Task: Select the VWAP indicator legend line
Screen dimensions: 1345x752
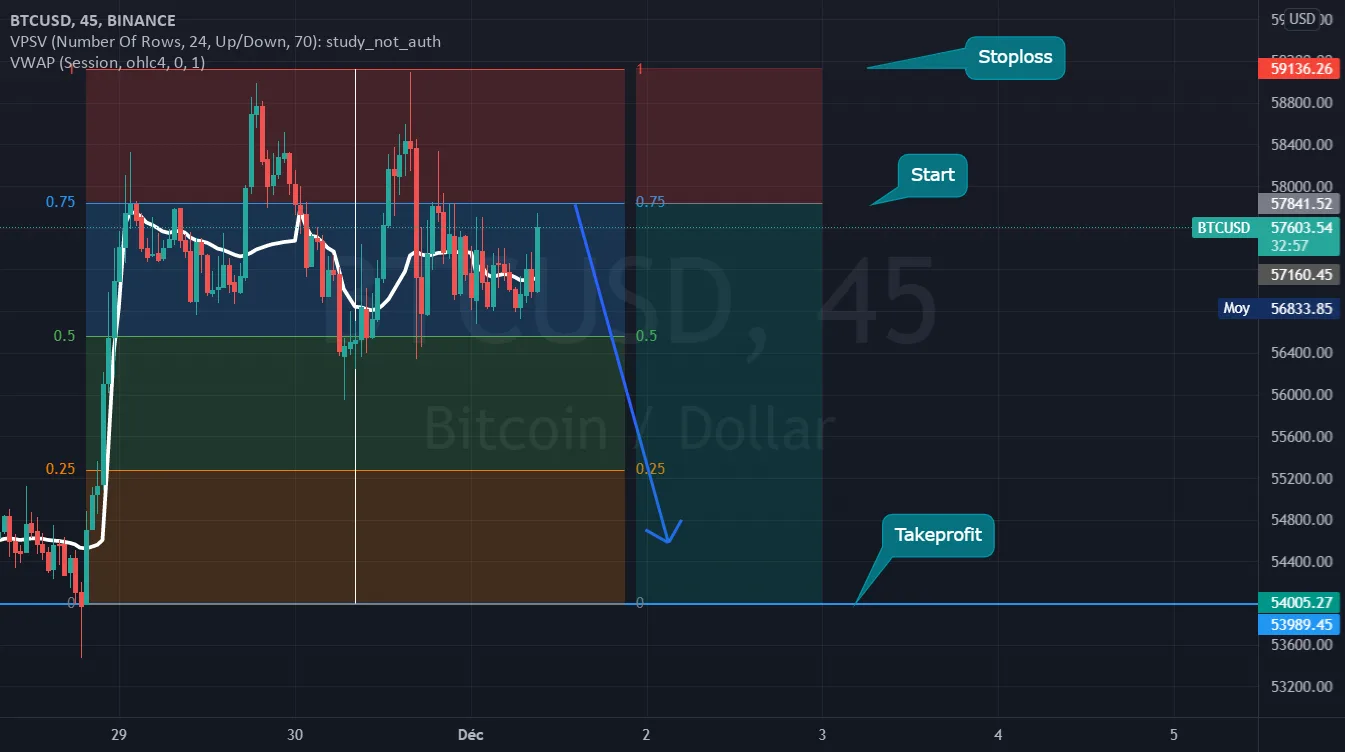Action: (107, 63)
